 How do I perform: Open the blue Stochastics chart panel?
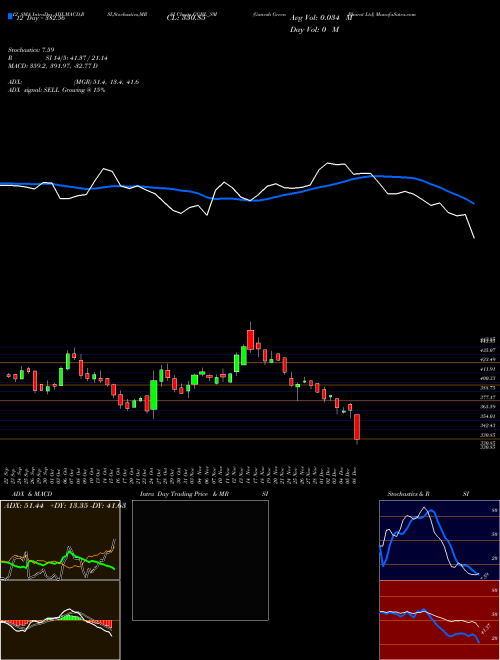click(x=439, y=540)
